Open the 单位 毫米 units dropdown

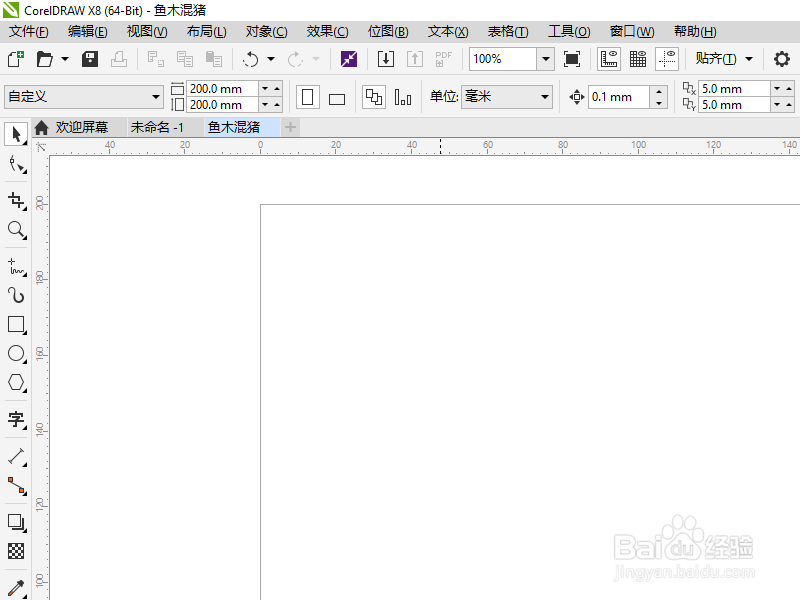click(507, 96)
